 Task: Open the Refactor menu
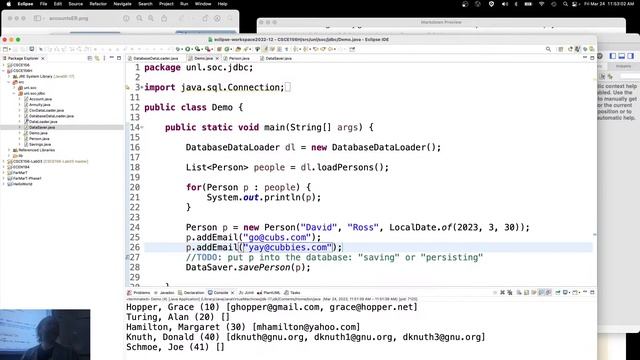(x=98, y=4)
